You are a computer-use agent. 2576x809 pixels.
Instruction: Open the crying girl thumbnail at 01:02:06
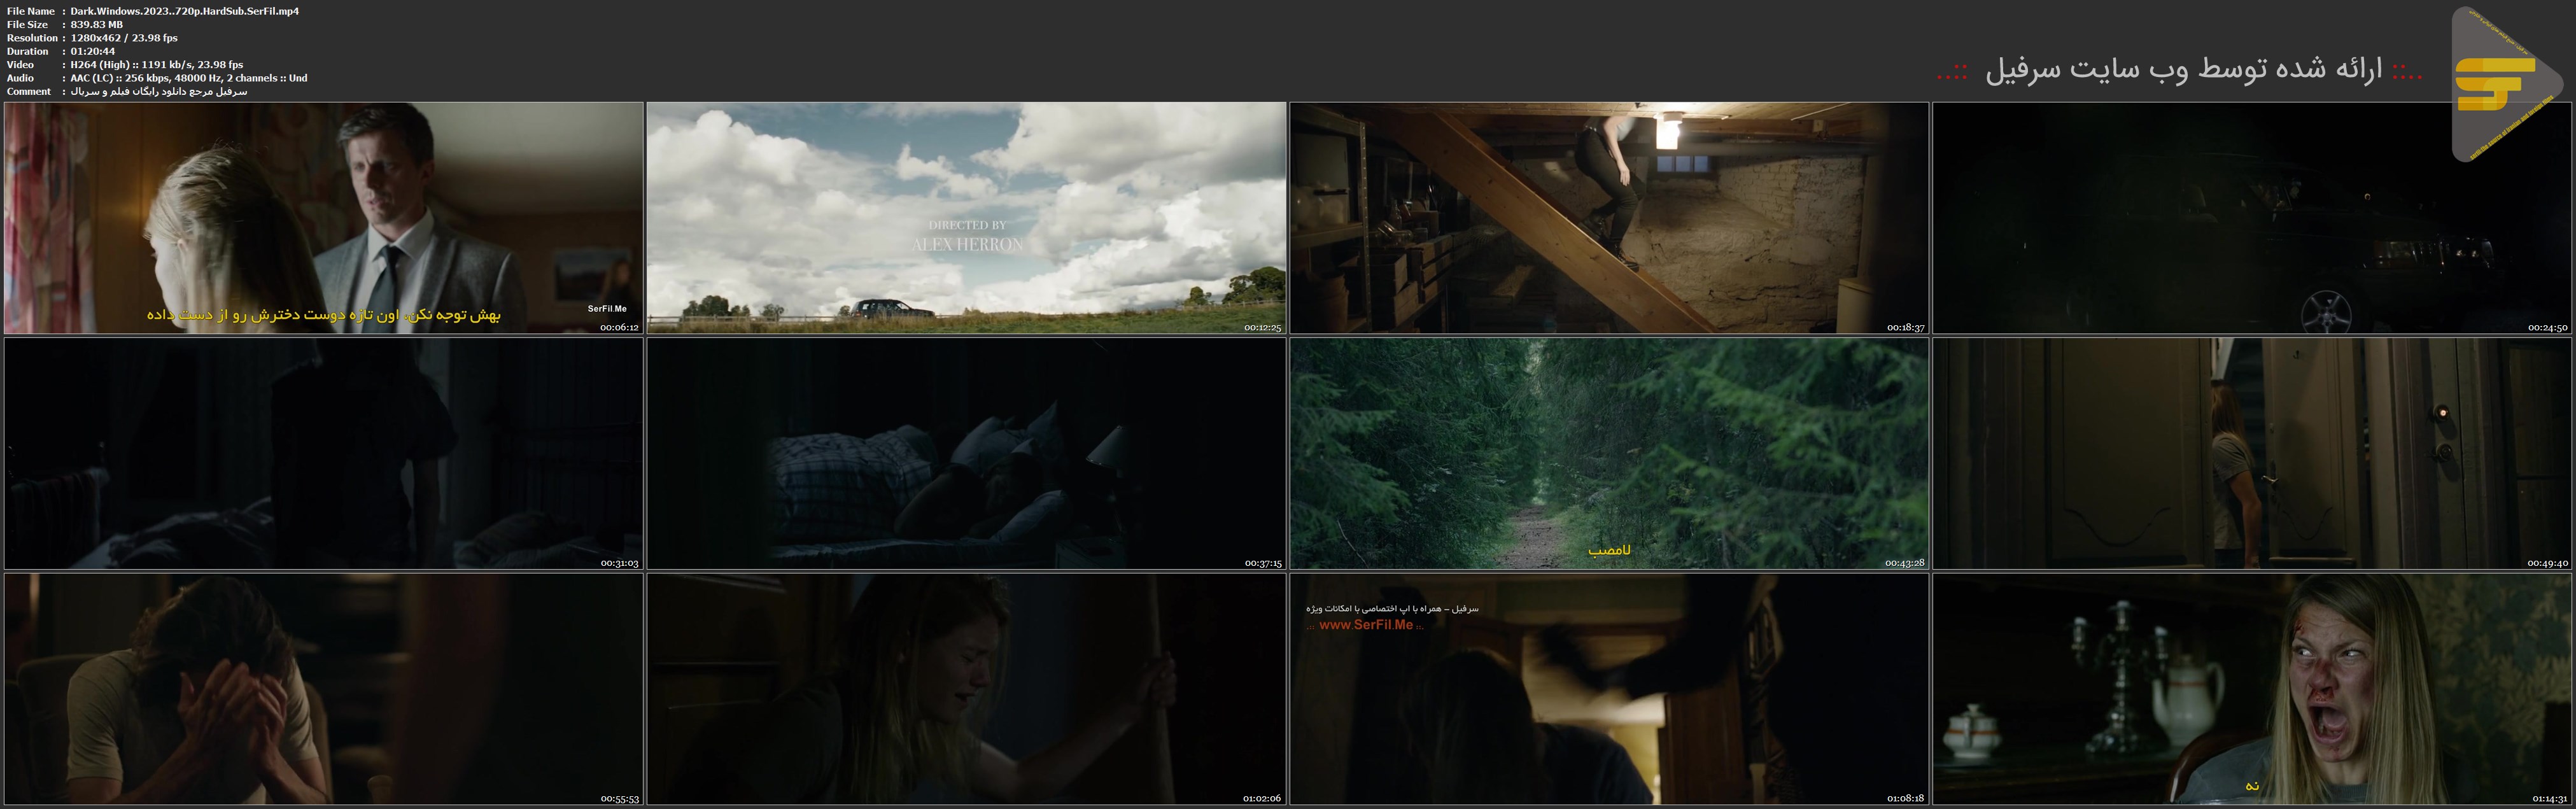[x=966, y=689]
